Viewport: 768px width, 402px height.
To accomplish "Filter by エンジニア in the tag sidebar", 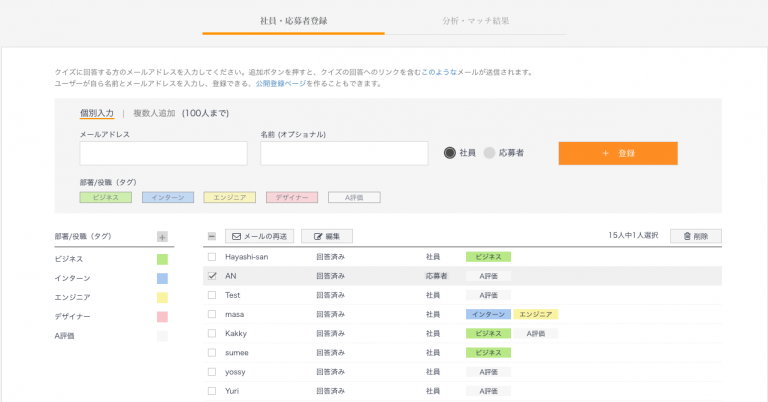I will pyautogui.click(x=72, y=297).
